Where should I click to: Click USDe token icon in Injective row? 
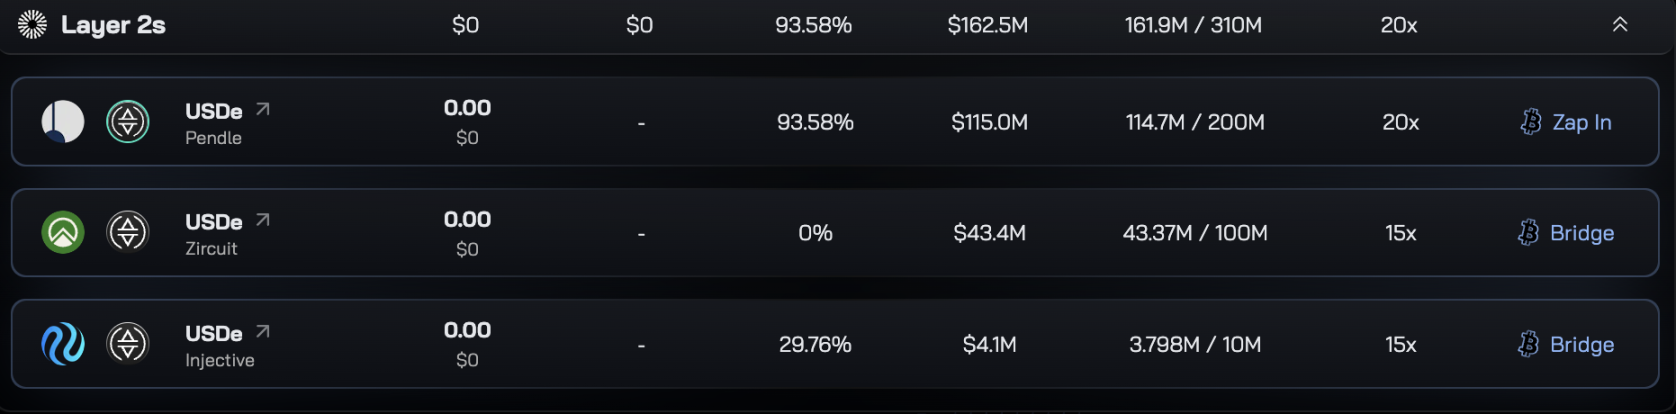click(x=128, y=344)
